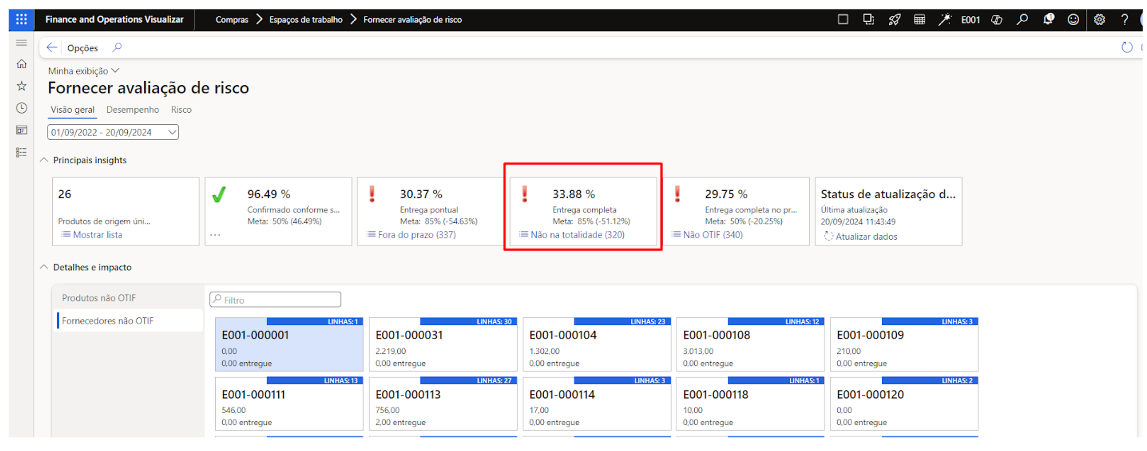Switch to the Risco tab

click(181, 110)
